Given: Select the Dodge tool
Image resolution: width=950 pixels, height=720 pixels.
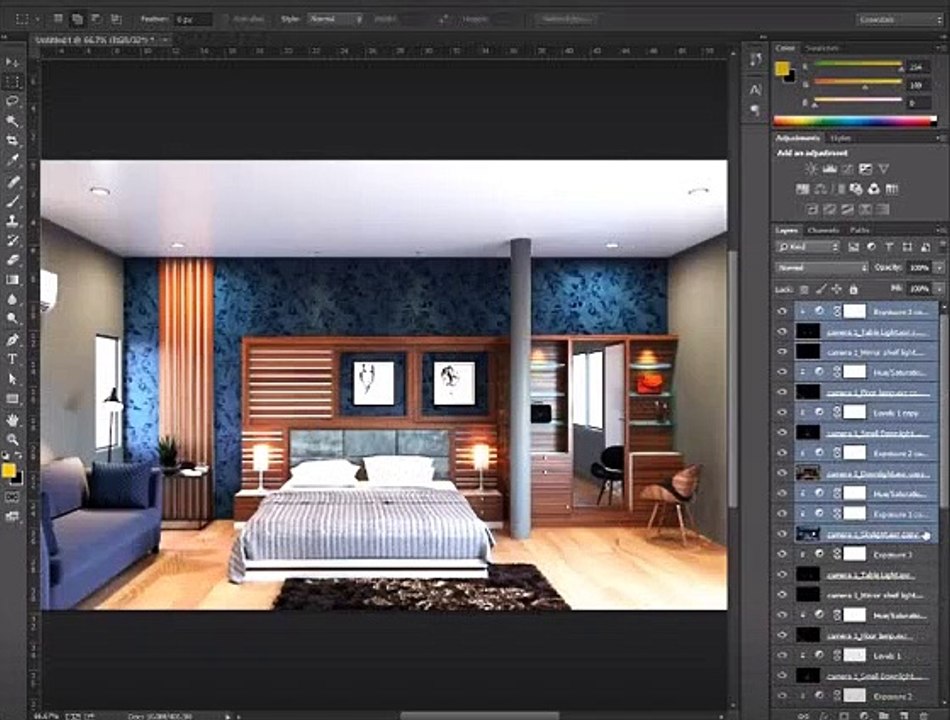Looking at the screenshot, I should pyautogui.click(x=12, y=318).
